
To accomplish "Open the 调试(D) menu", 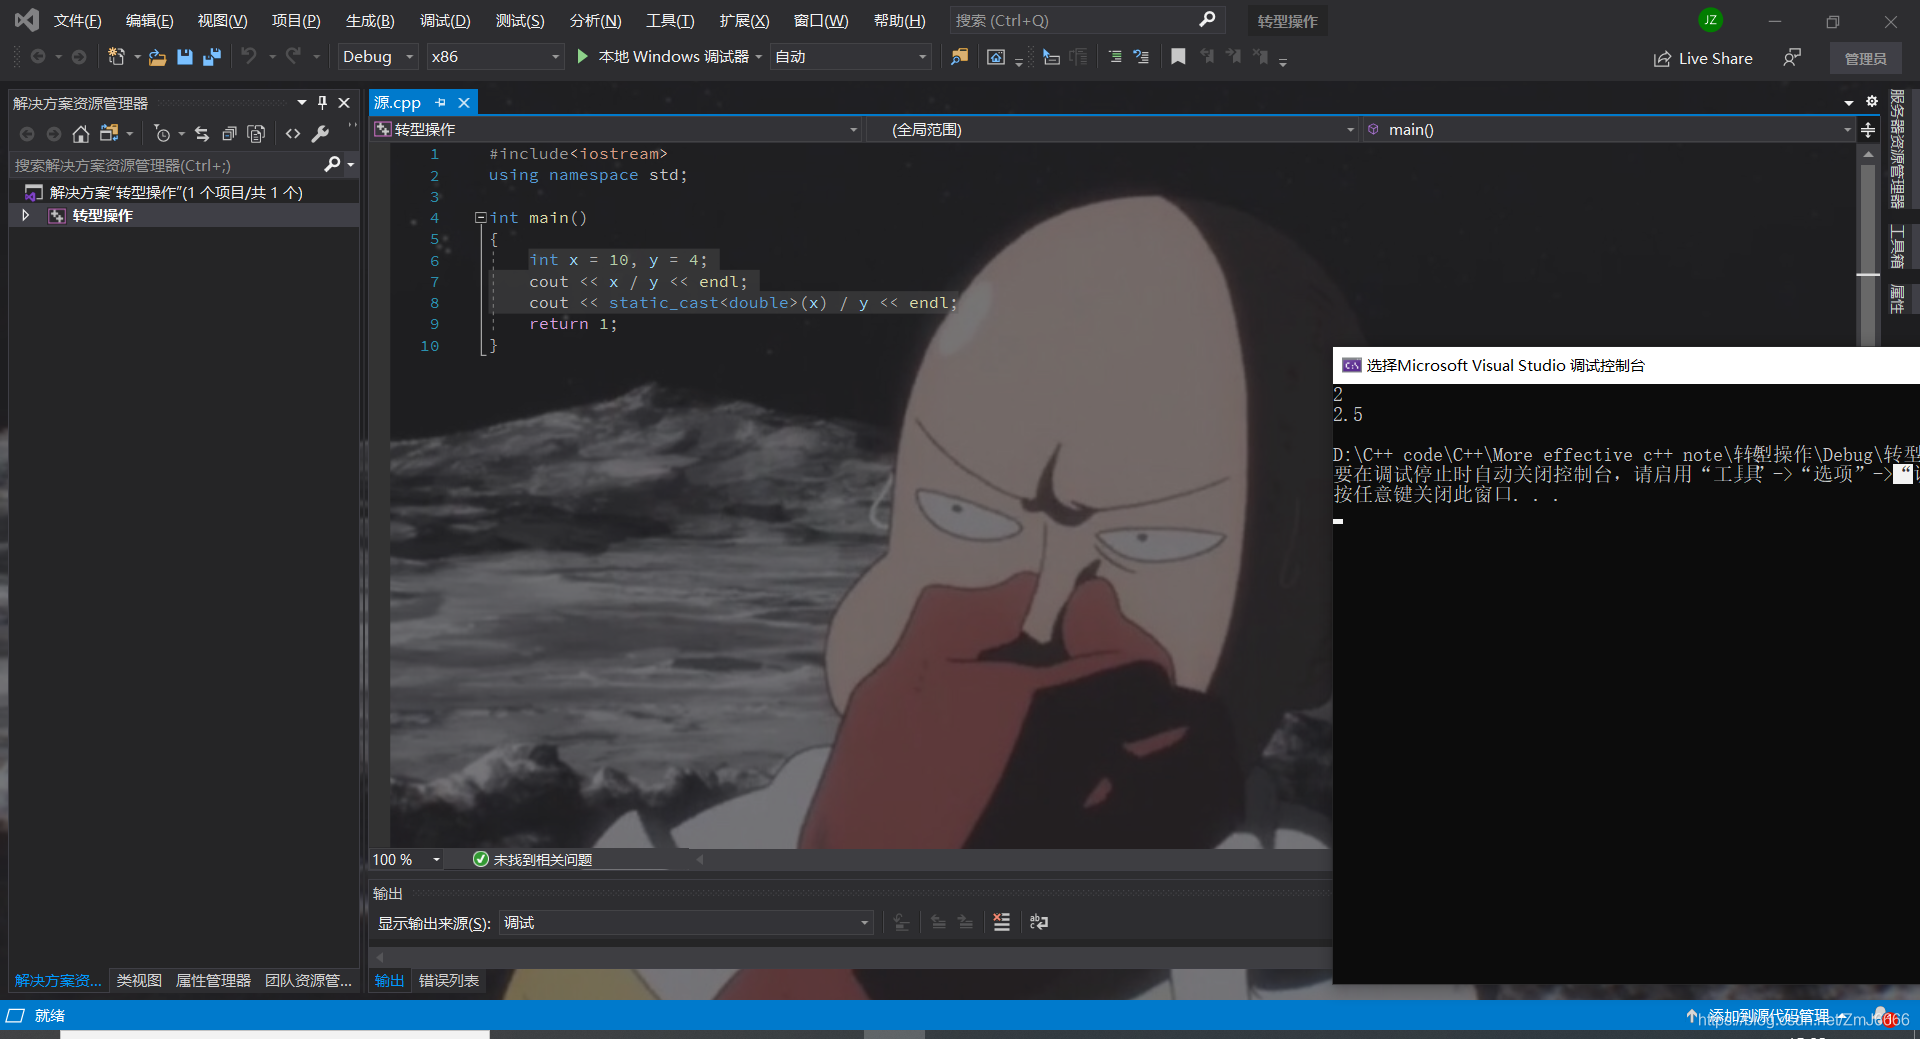I will coord(445,21).
